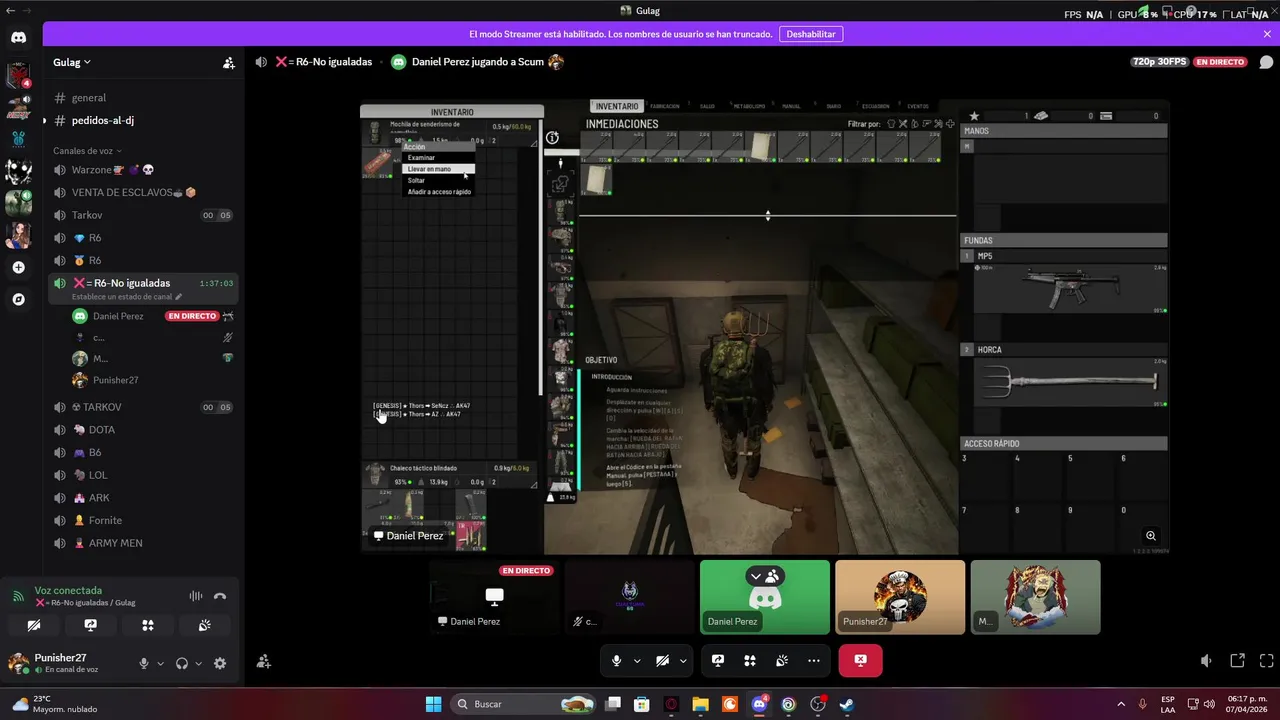
Task: Select Daniel Perez stream tile thumbnail
Action: 494,597
